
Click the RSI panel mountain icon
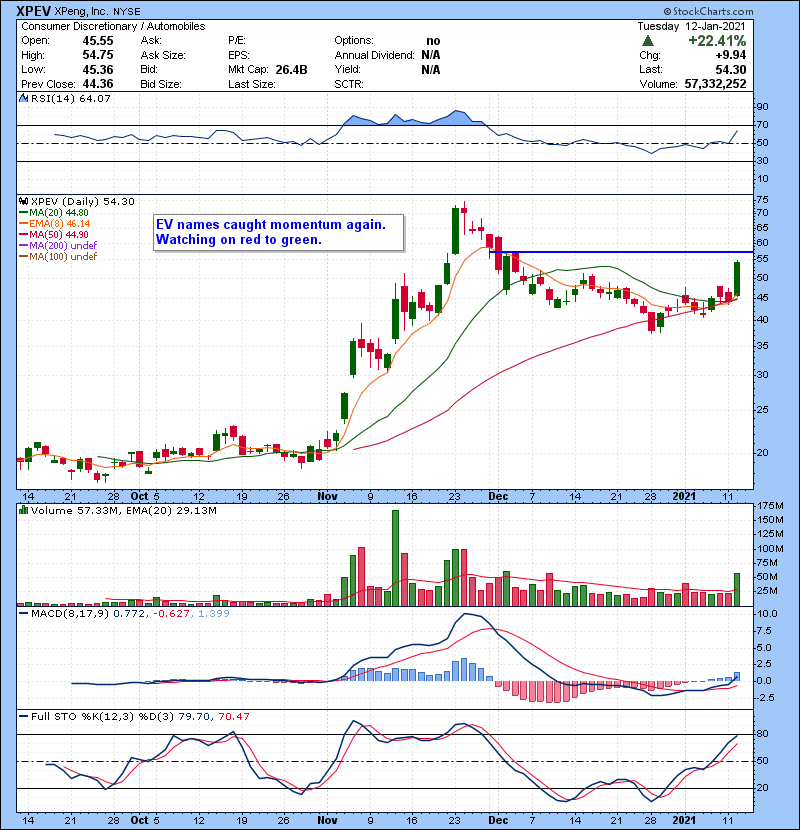click(23, 98)
